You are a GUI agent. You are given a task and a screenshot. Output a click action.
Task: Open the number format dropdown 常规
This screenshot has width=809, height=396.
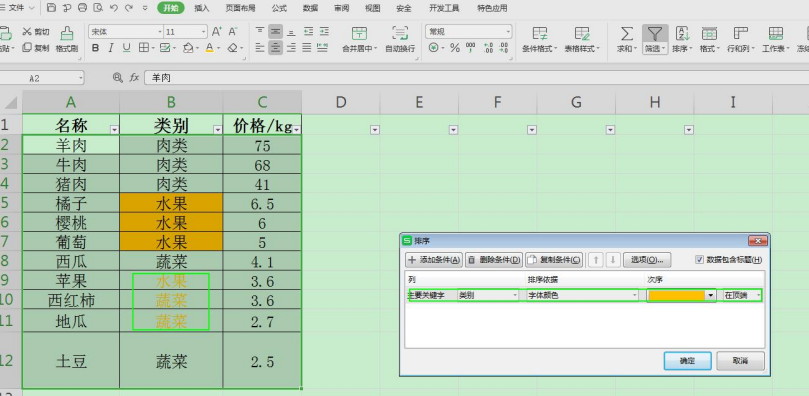point(508,32)
